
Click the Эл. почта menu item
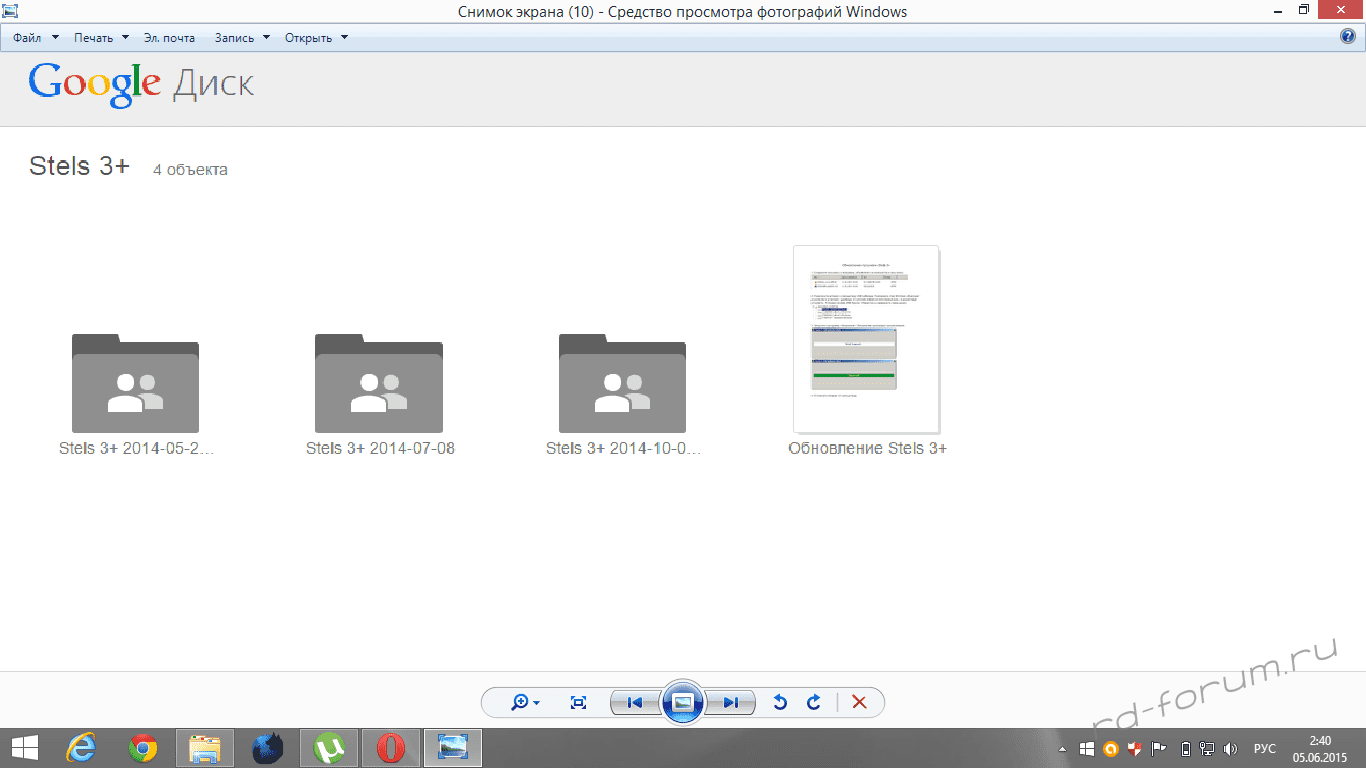coord(169,38)
